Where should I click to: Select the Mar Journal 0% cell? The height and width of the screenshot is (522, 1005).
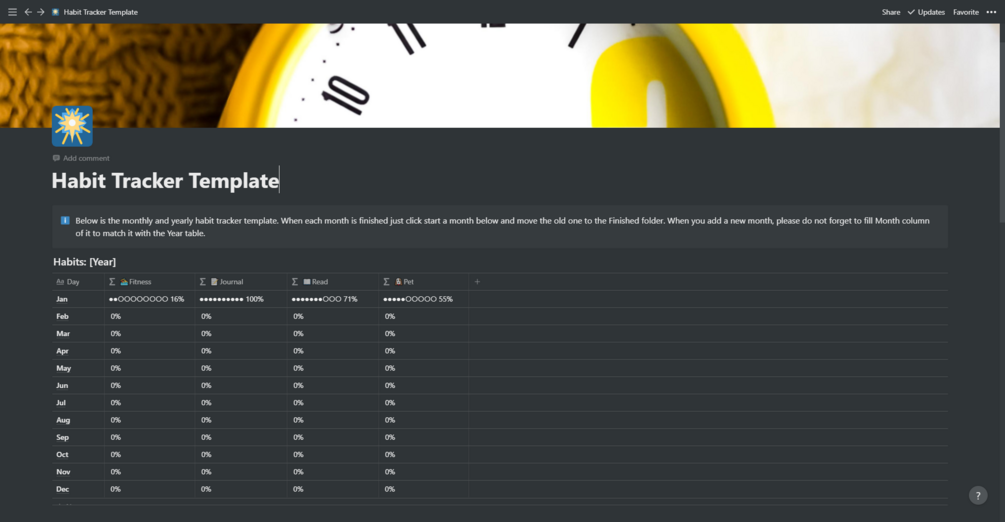click(241, 334)
